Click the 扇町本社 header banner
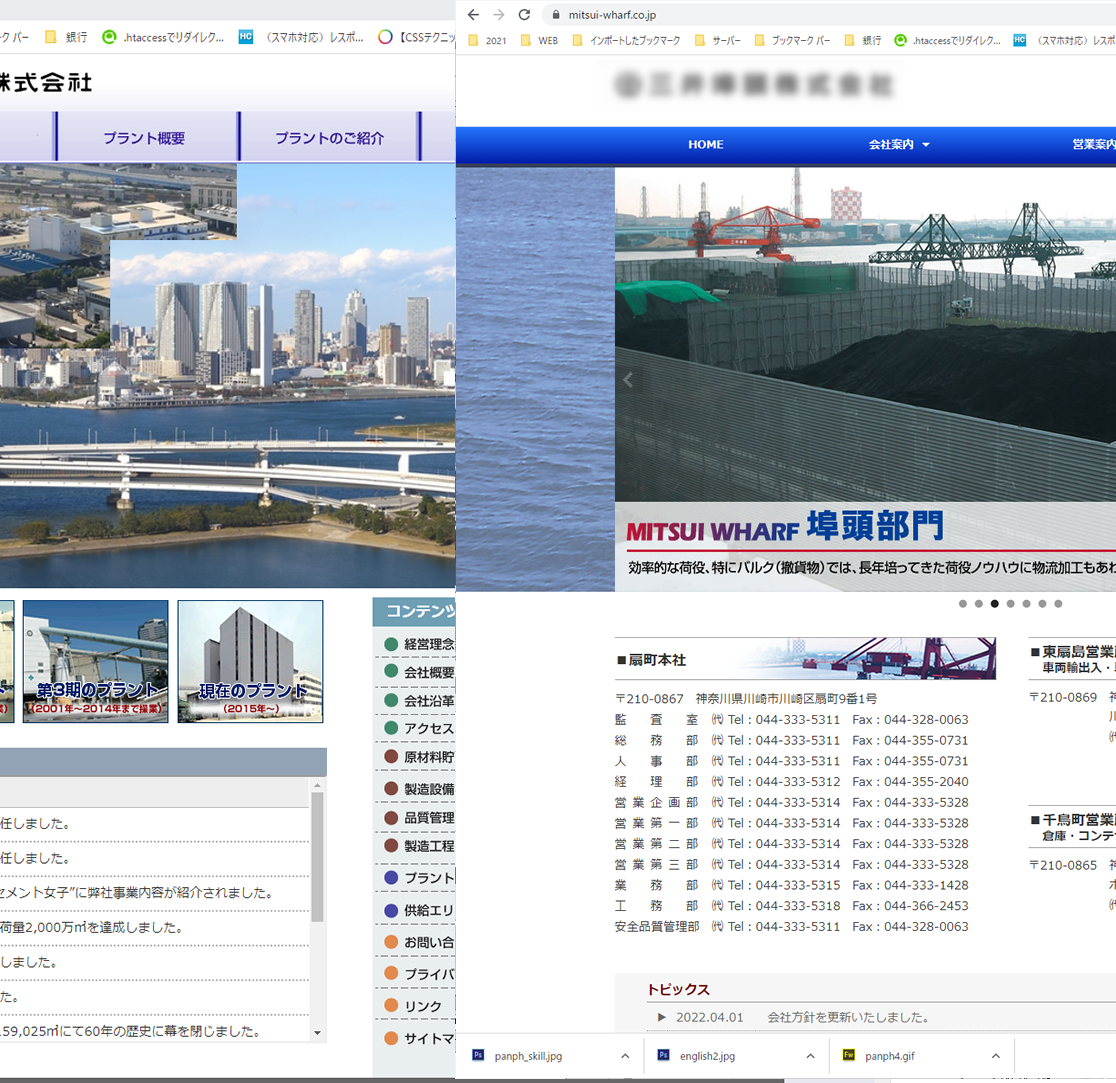The image size is (1116, 1083). [805, 659]
